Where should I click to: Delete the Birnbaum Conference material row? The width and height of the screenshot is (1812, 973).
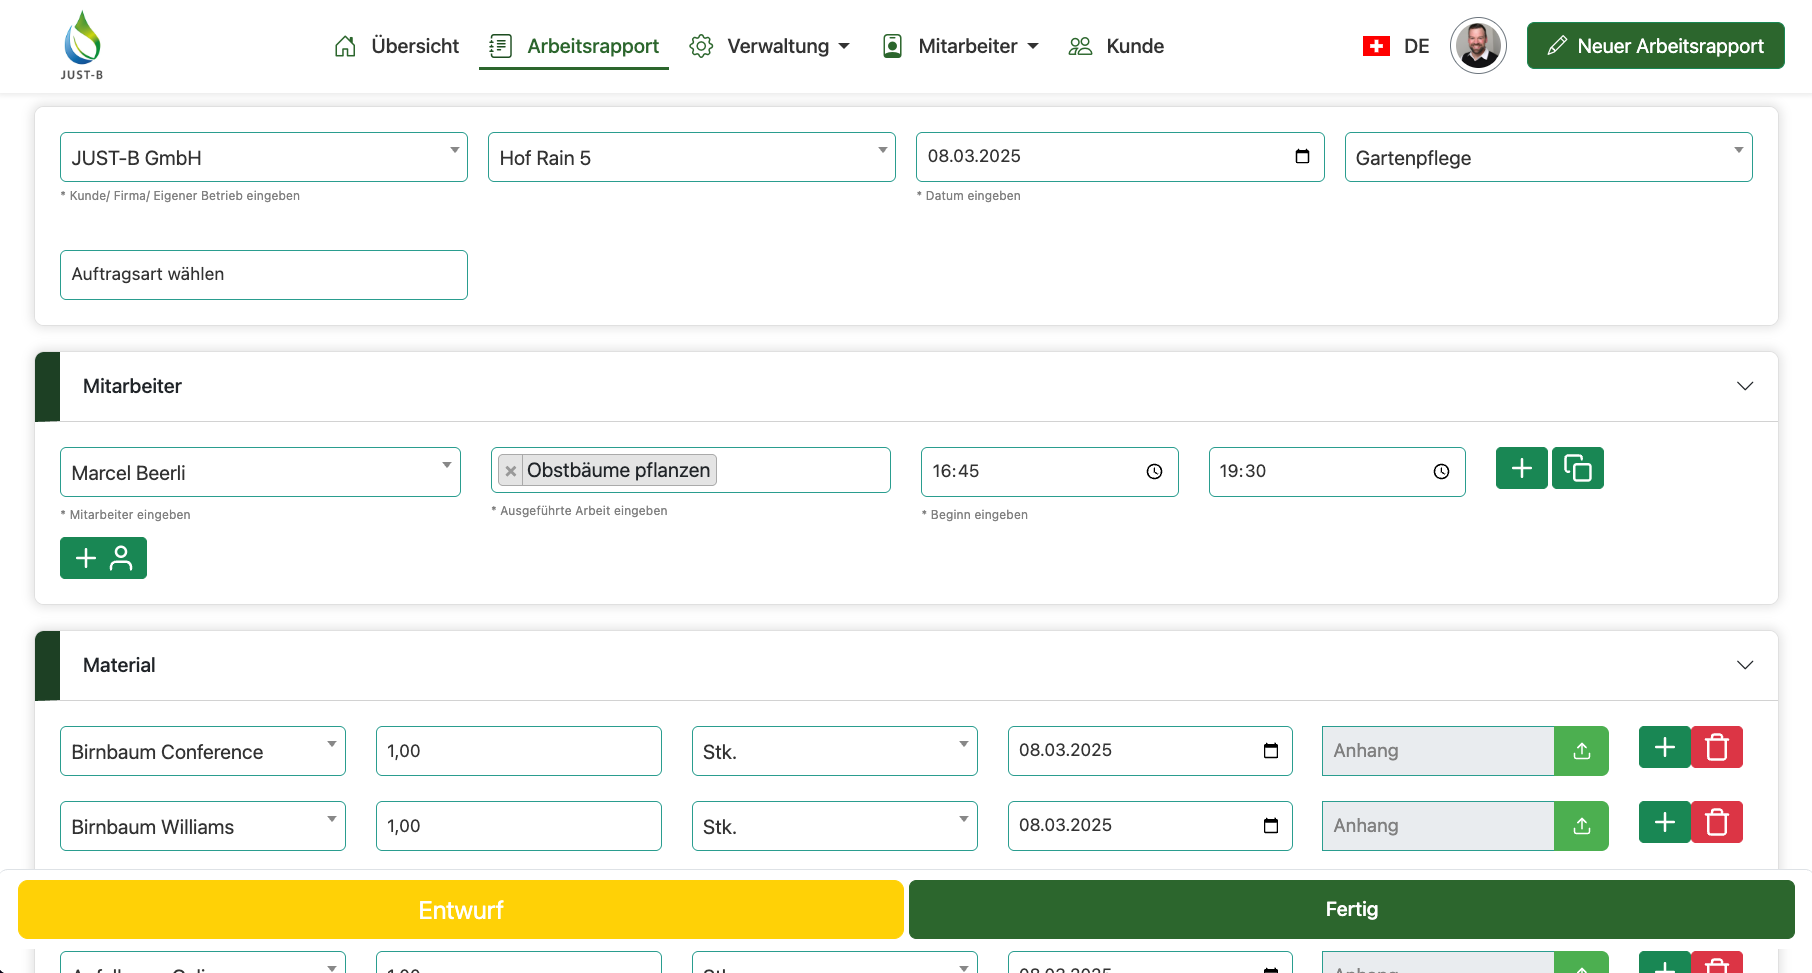coord(1716,748)
